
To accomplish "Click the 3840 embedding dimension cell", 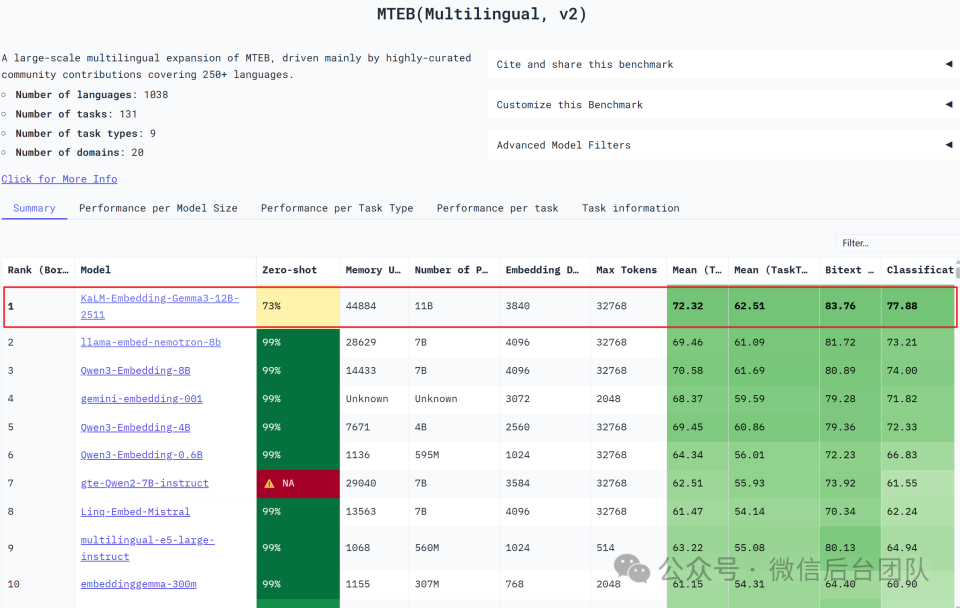I will point(545,306).
